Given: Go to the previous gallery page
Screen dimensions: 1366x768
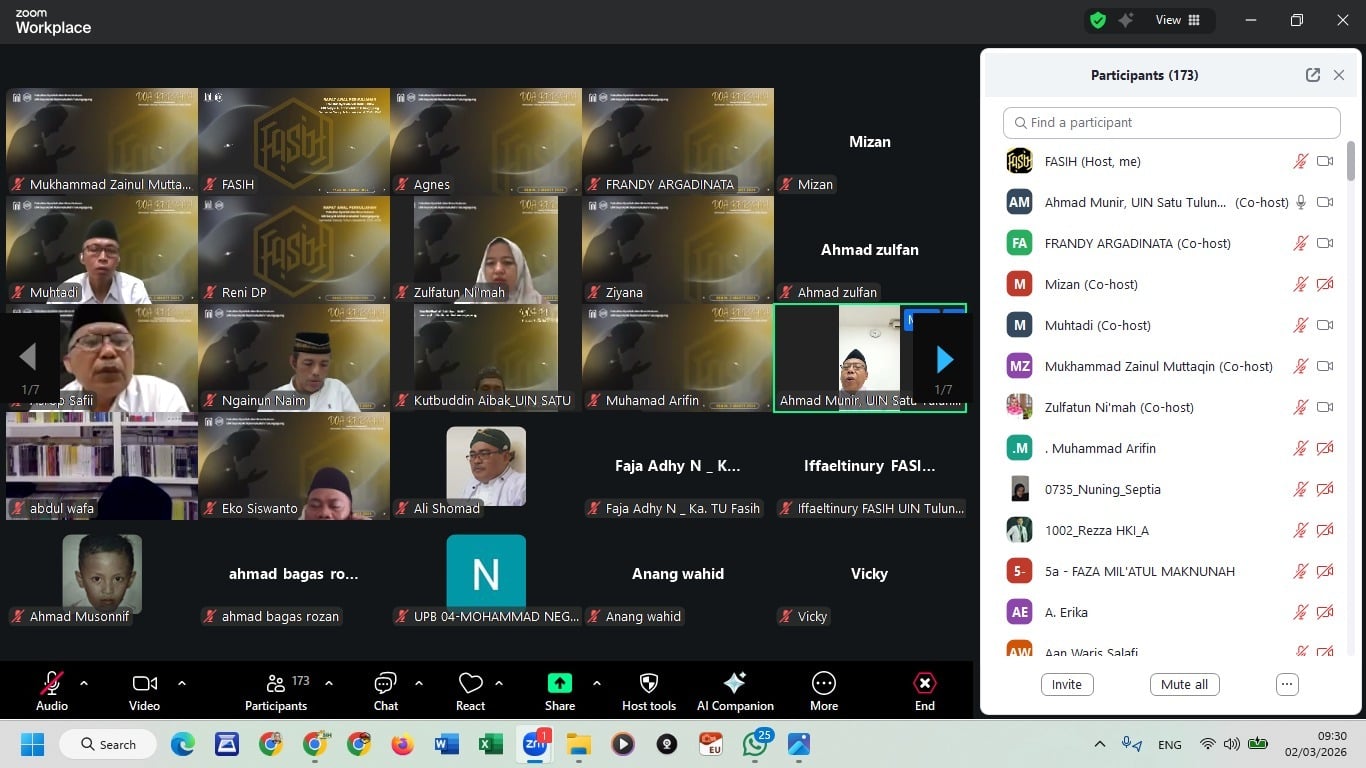Looking at the screenshot, I should point(28,356).
